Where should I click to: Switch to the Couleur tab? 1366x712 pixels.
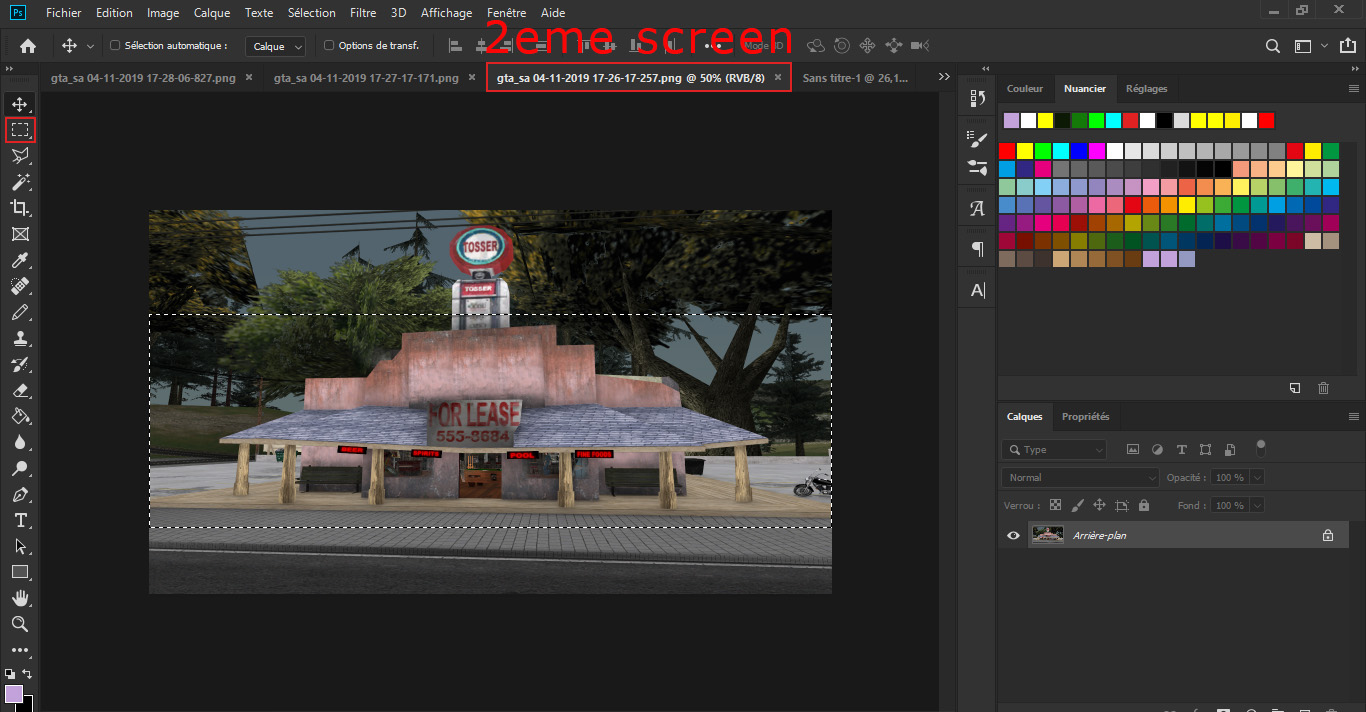coord(1025,89)
